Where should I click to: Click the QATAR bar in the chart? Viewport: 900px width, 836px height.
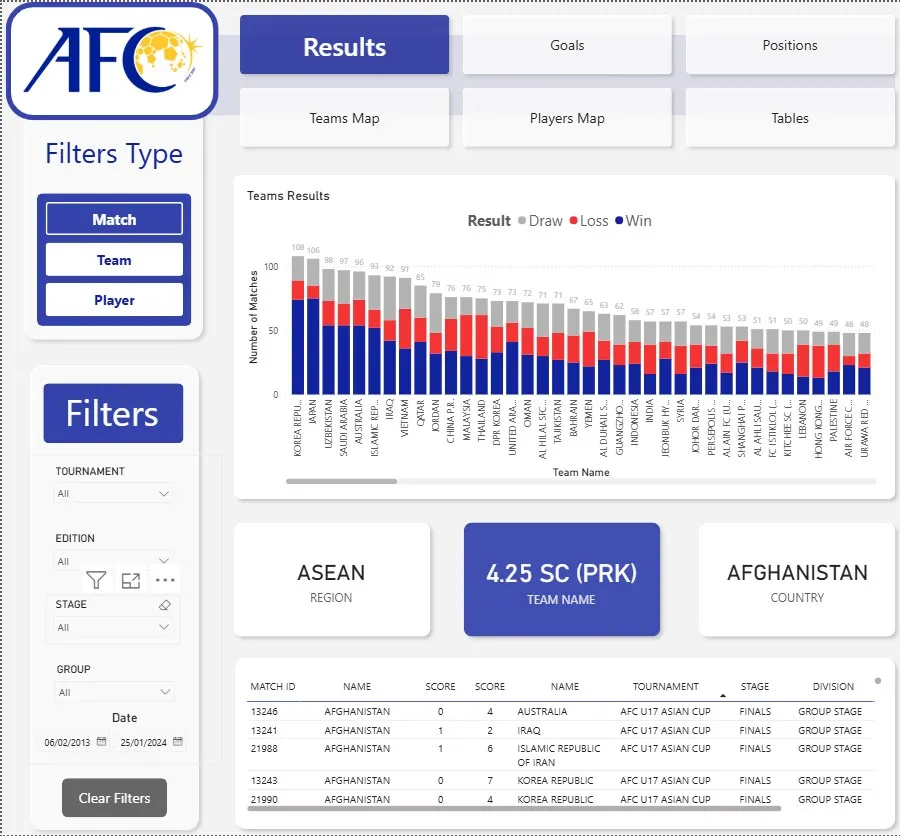[420, 340]
